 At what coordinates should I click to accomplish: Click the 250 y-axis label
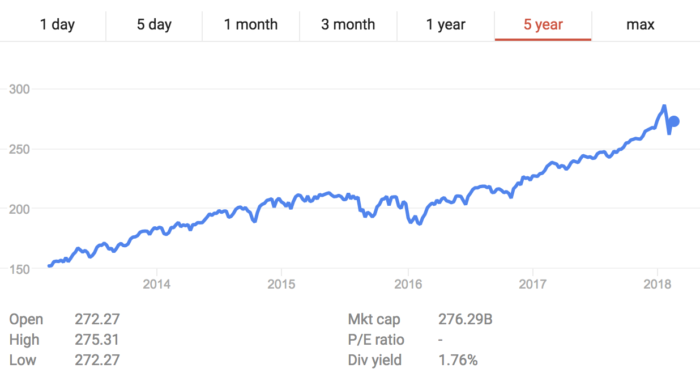19,149
